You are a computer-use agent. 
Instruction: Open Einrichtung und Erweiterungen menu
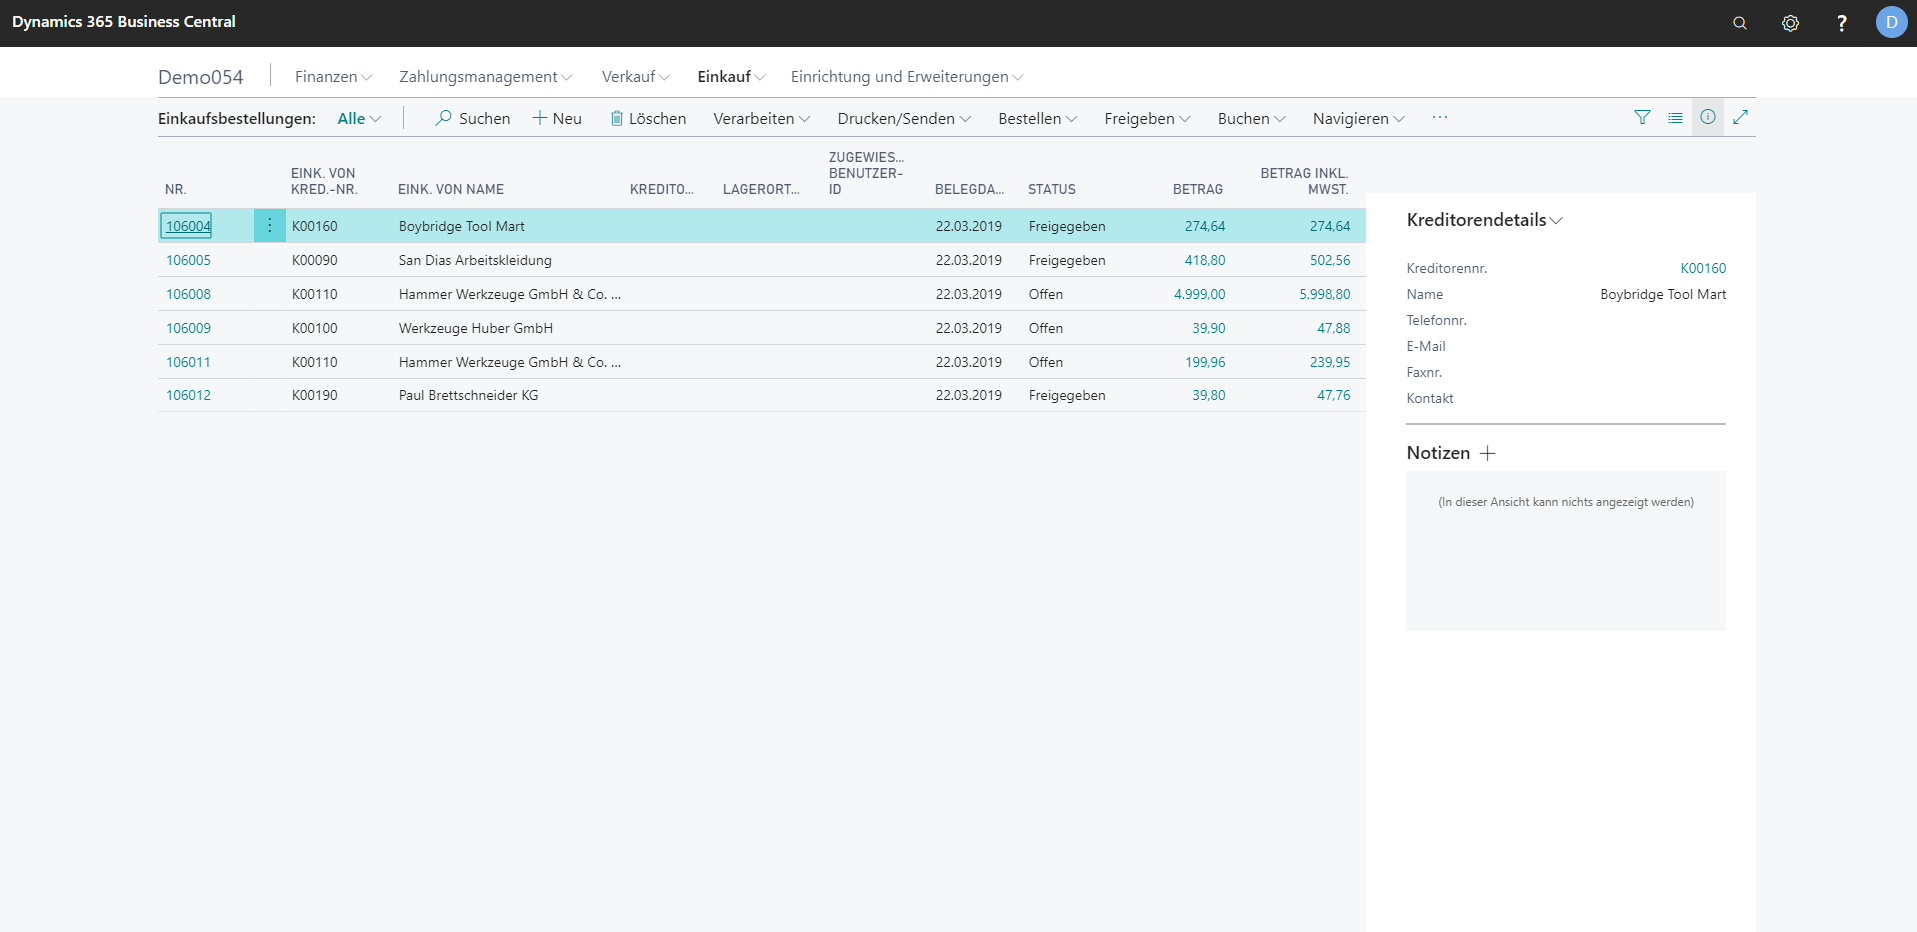(x=907, y=77)
